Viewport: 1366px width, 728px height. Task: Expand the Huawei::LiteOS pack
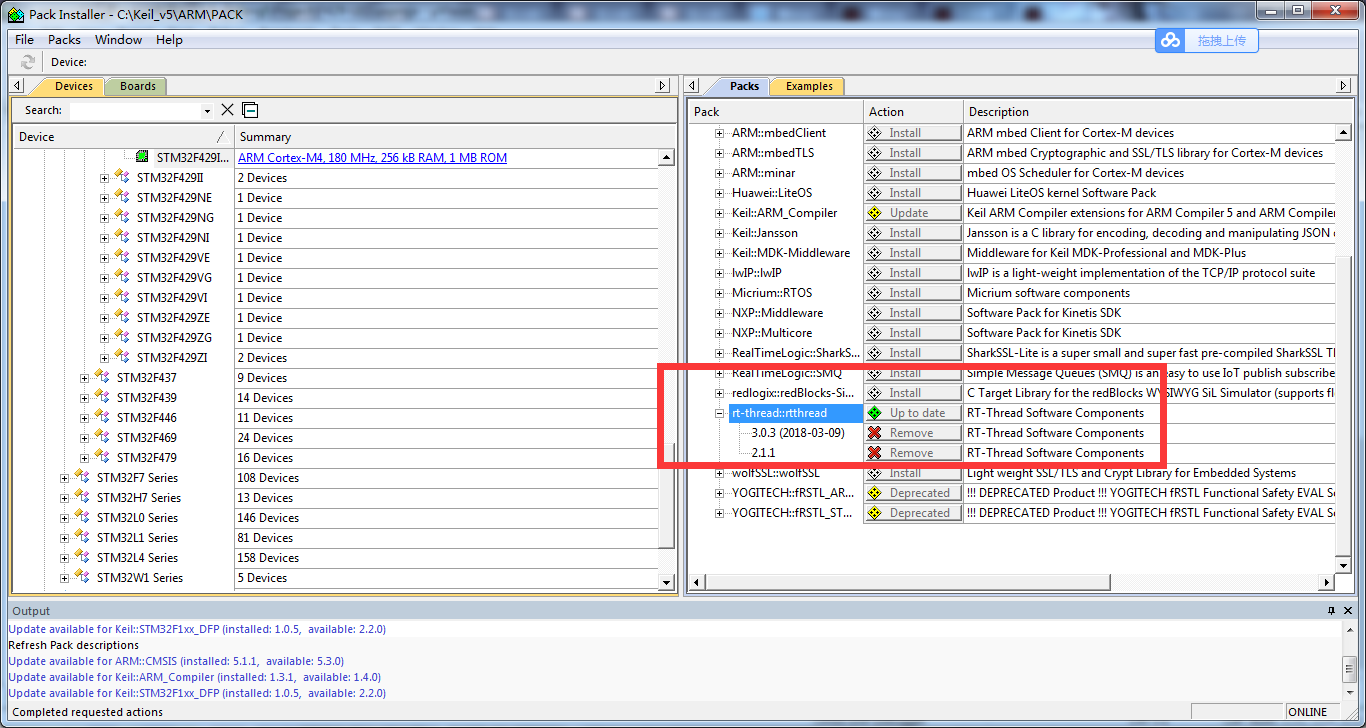(719, 193)
